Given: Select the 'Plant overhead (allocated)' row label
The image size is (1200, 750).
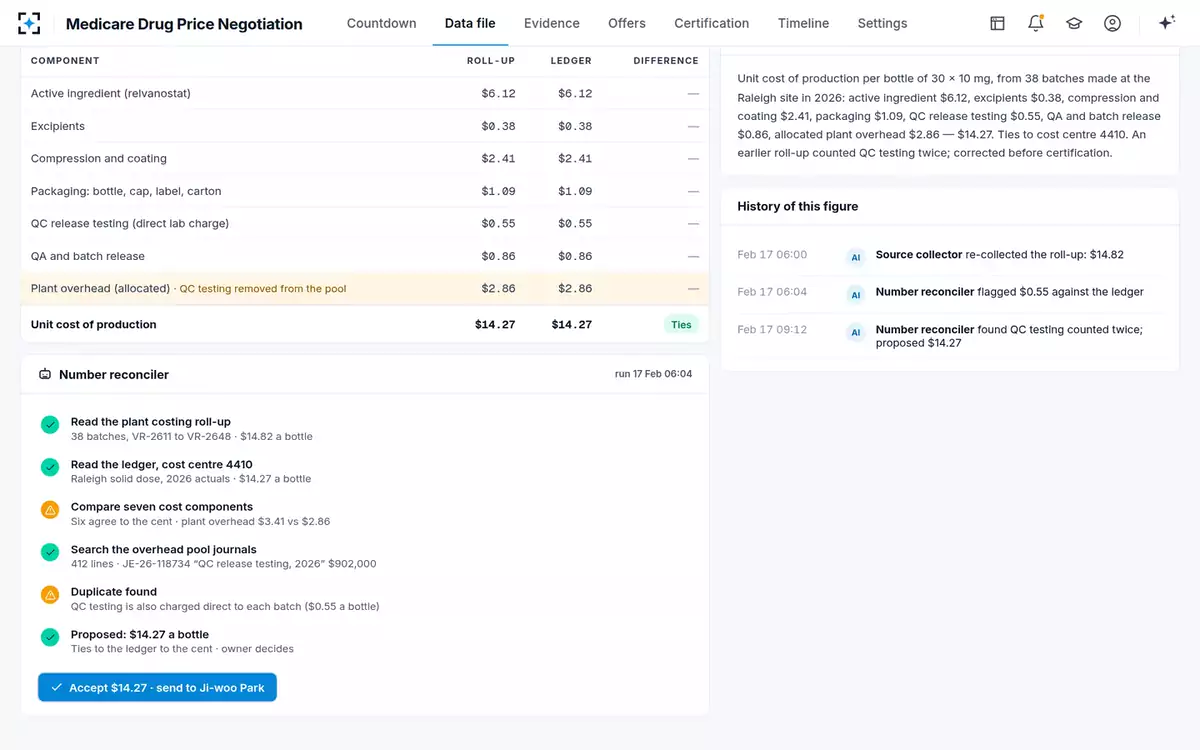Looking at the screenshot, I should point(101,289).
